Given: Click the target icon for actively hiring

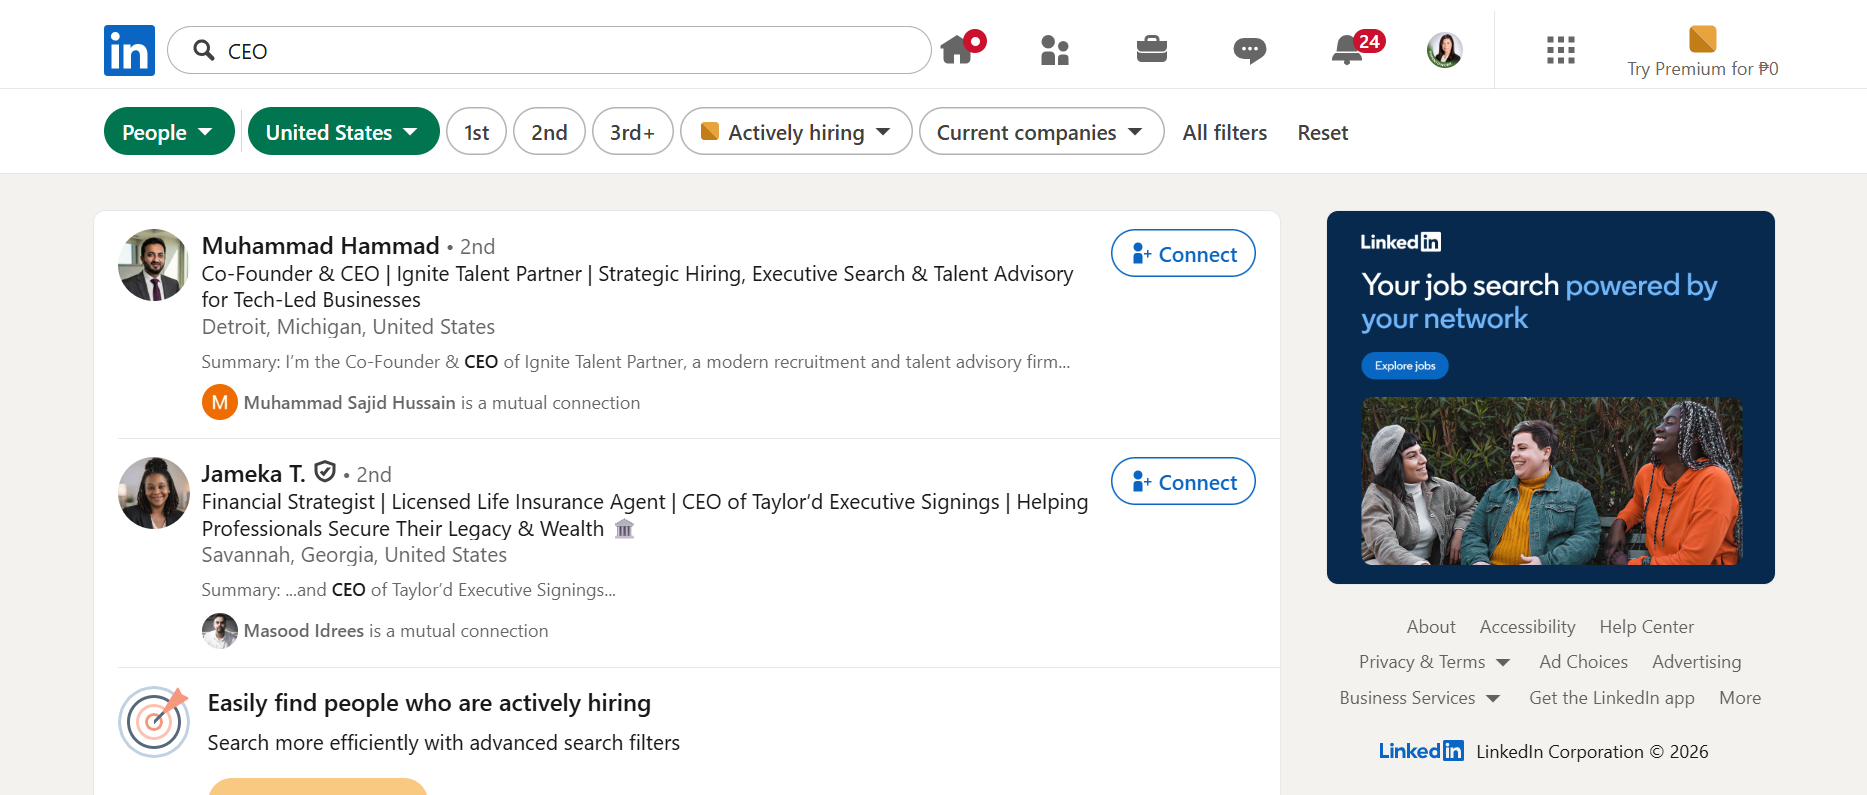Looking at the screenshot, I should [x=154, y=721].
